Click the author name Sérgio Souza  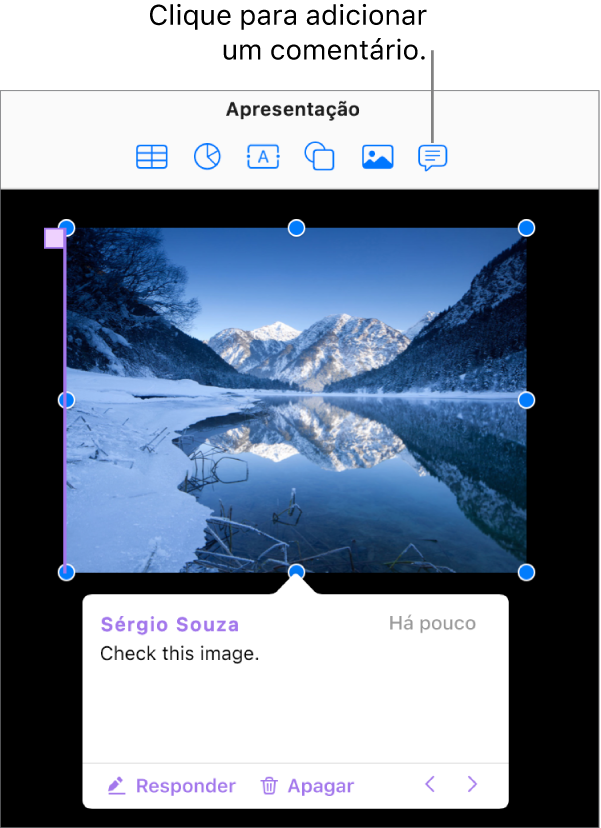170,624
